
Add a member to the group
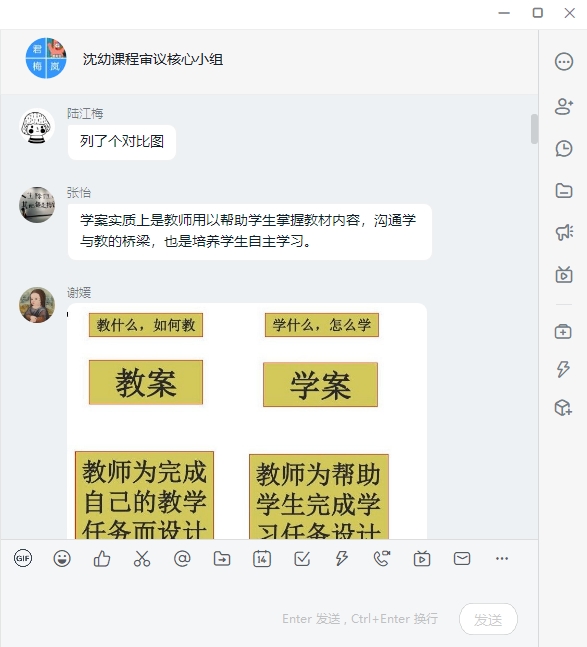tap(564, 106)
